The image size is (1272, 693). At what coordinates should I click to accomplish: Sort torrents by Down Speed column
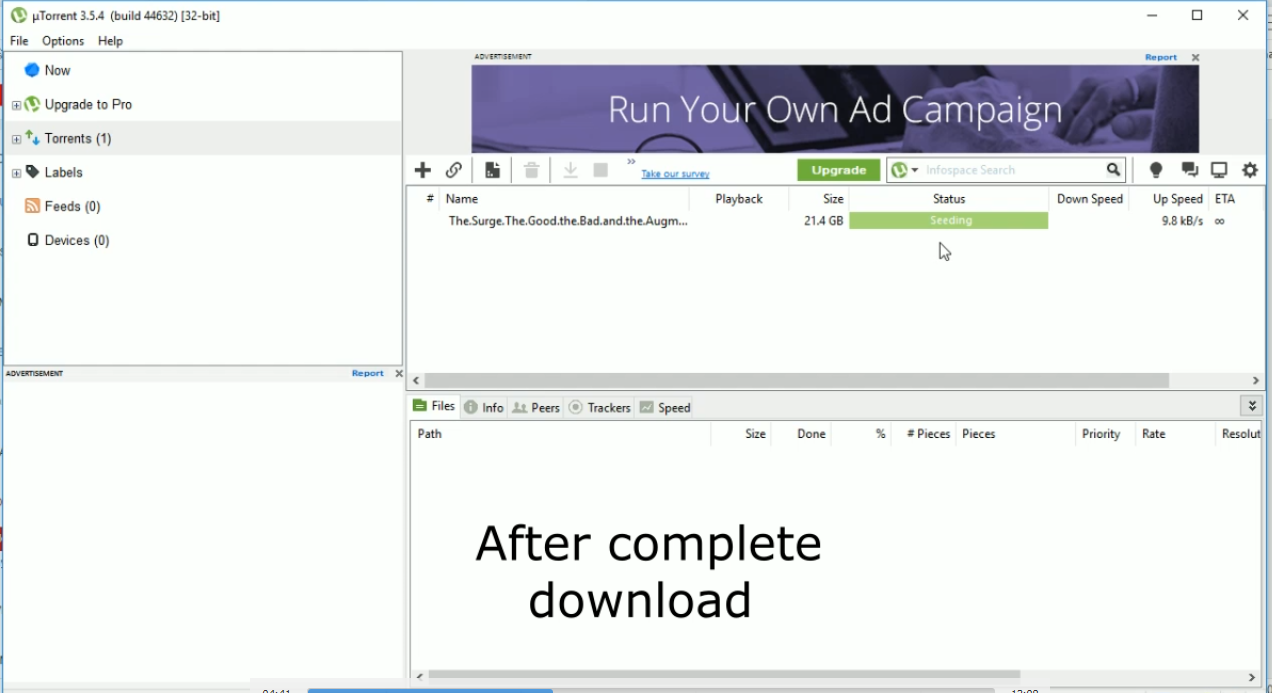[x=1089, y=199]
